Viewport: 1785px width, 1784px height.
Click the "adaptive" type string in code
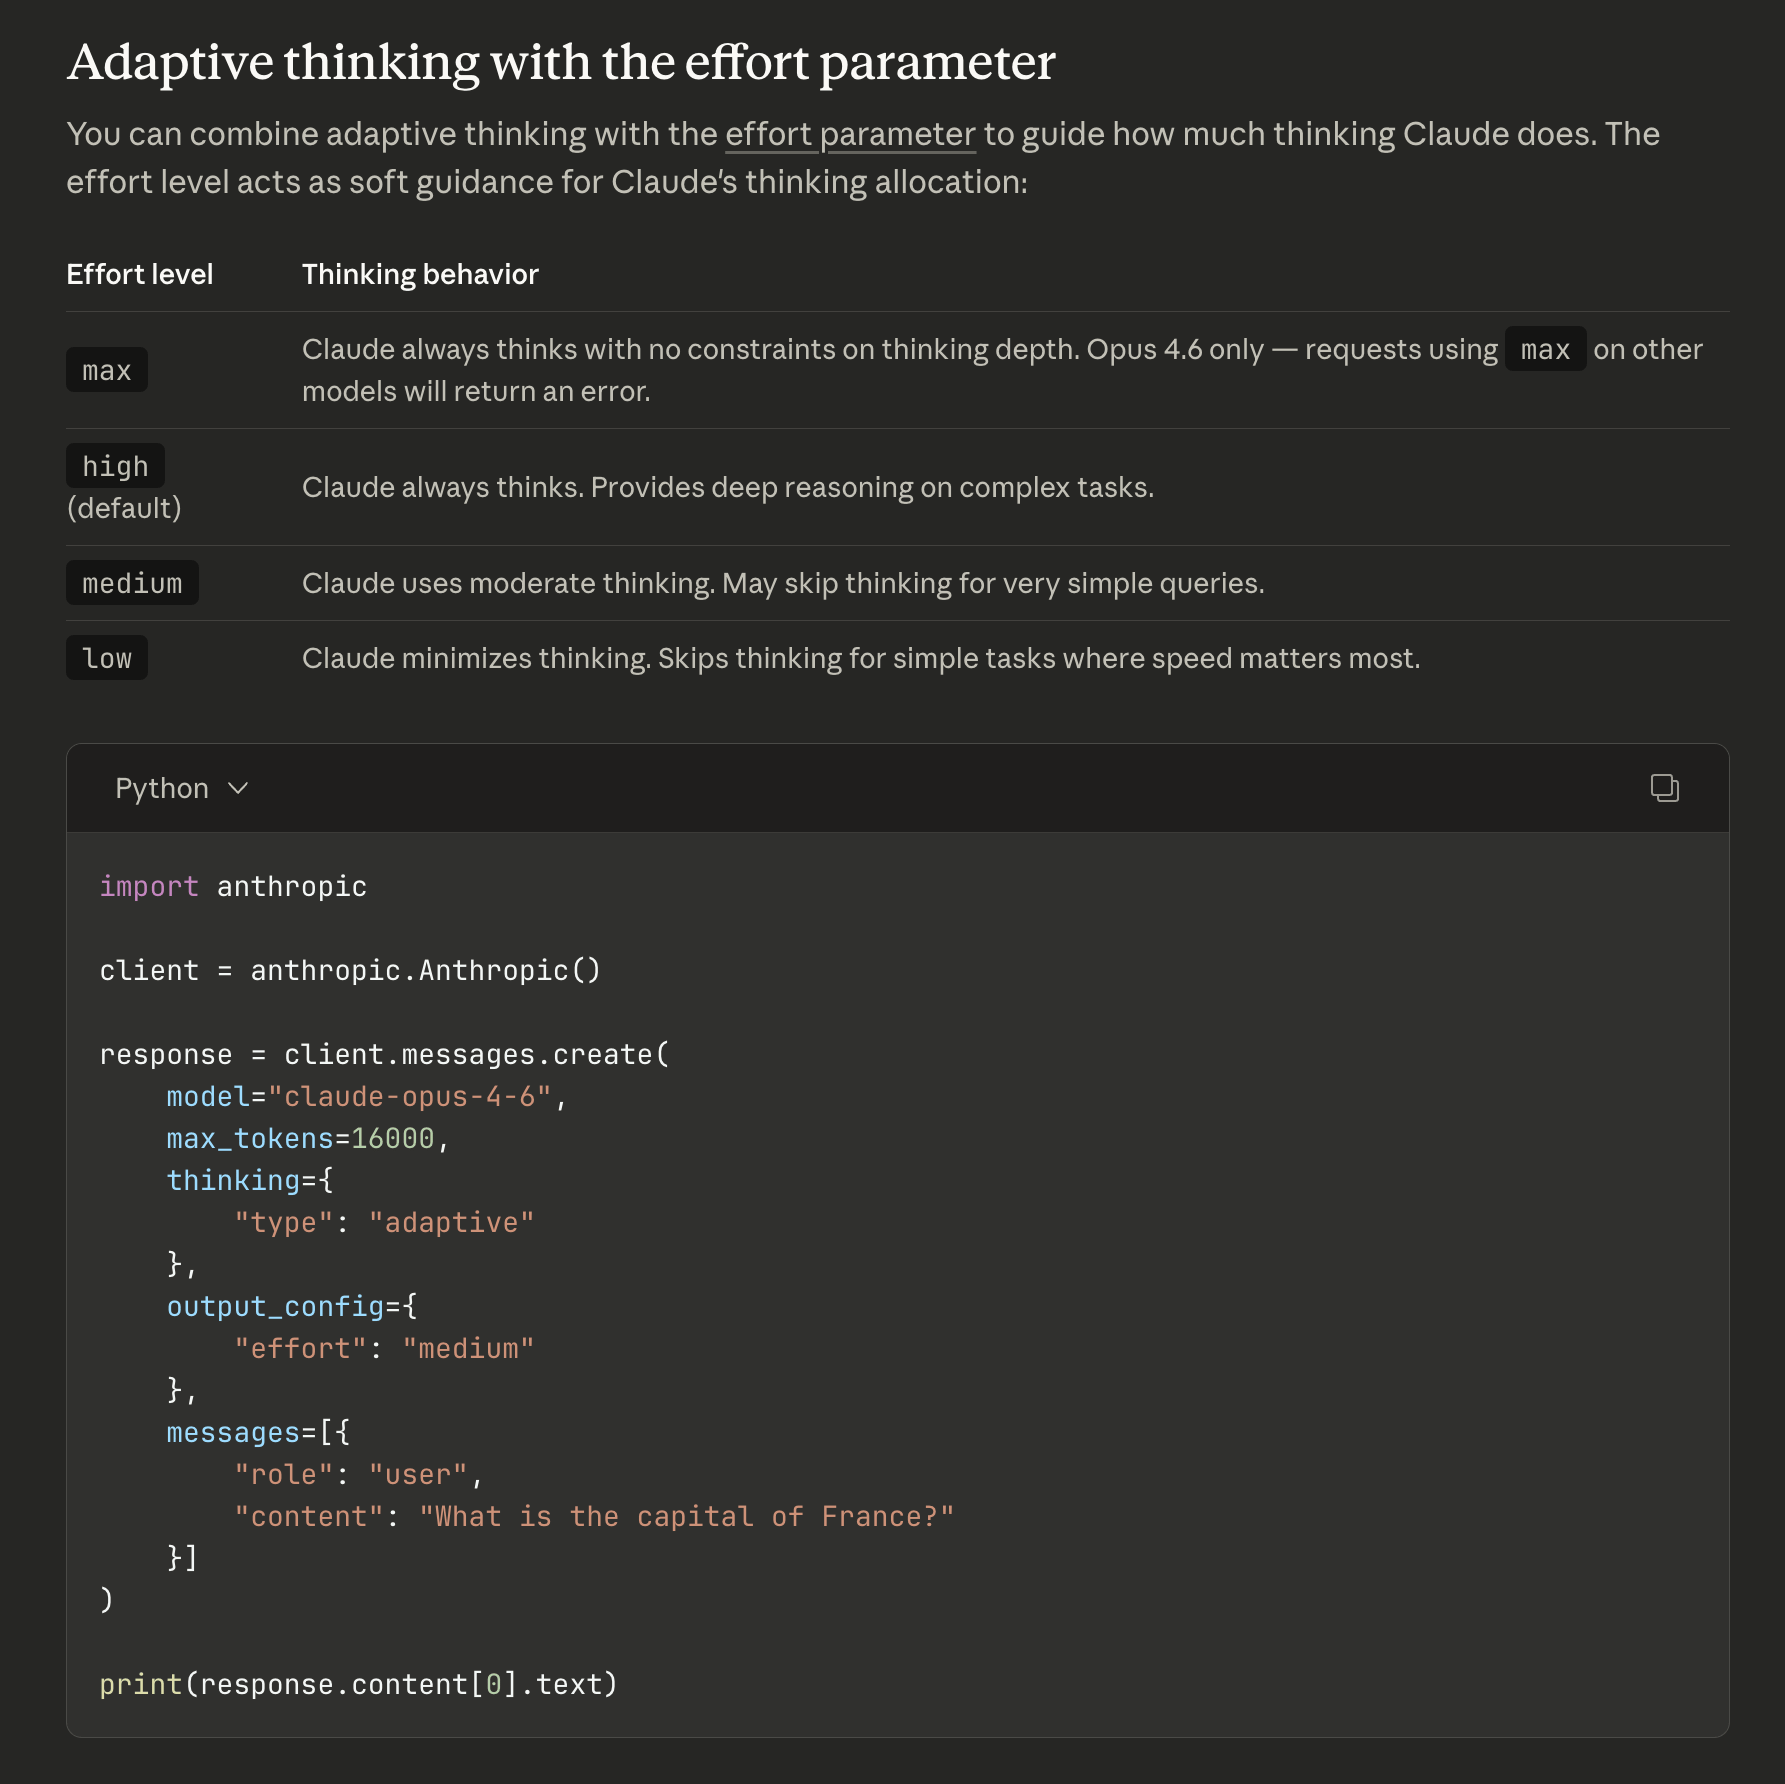(452, 1223)
